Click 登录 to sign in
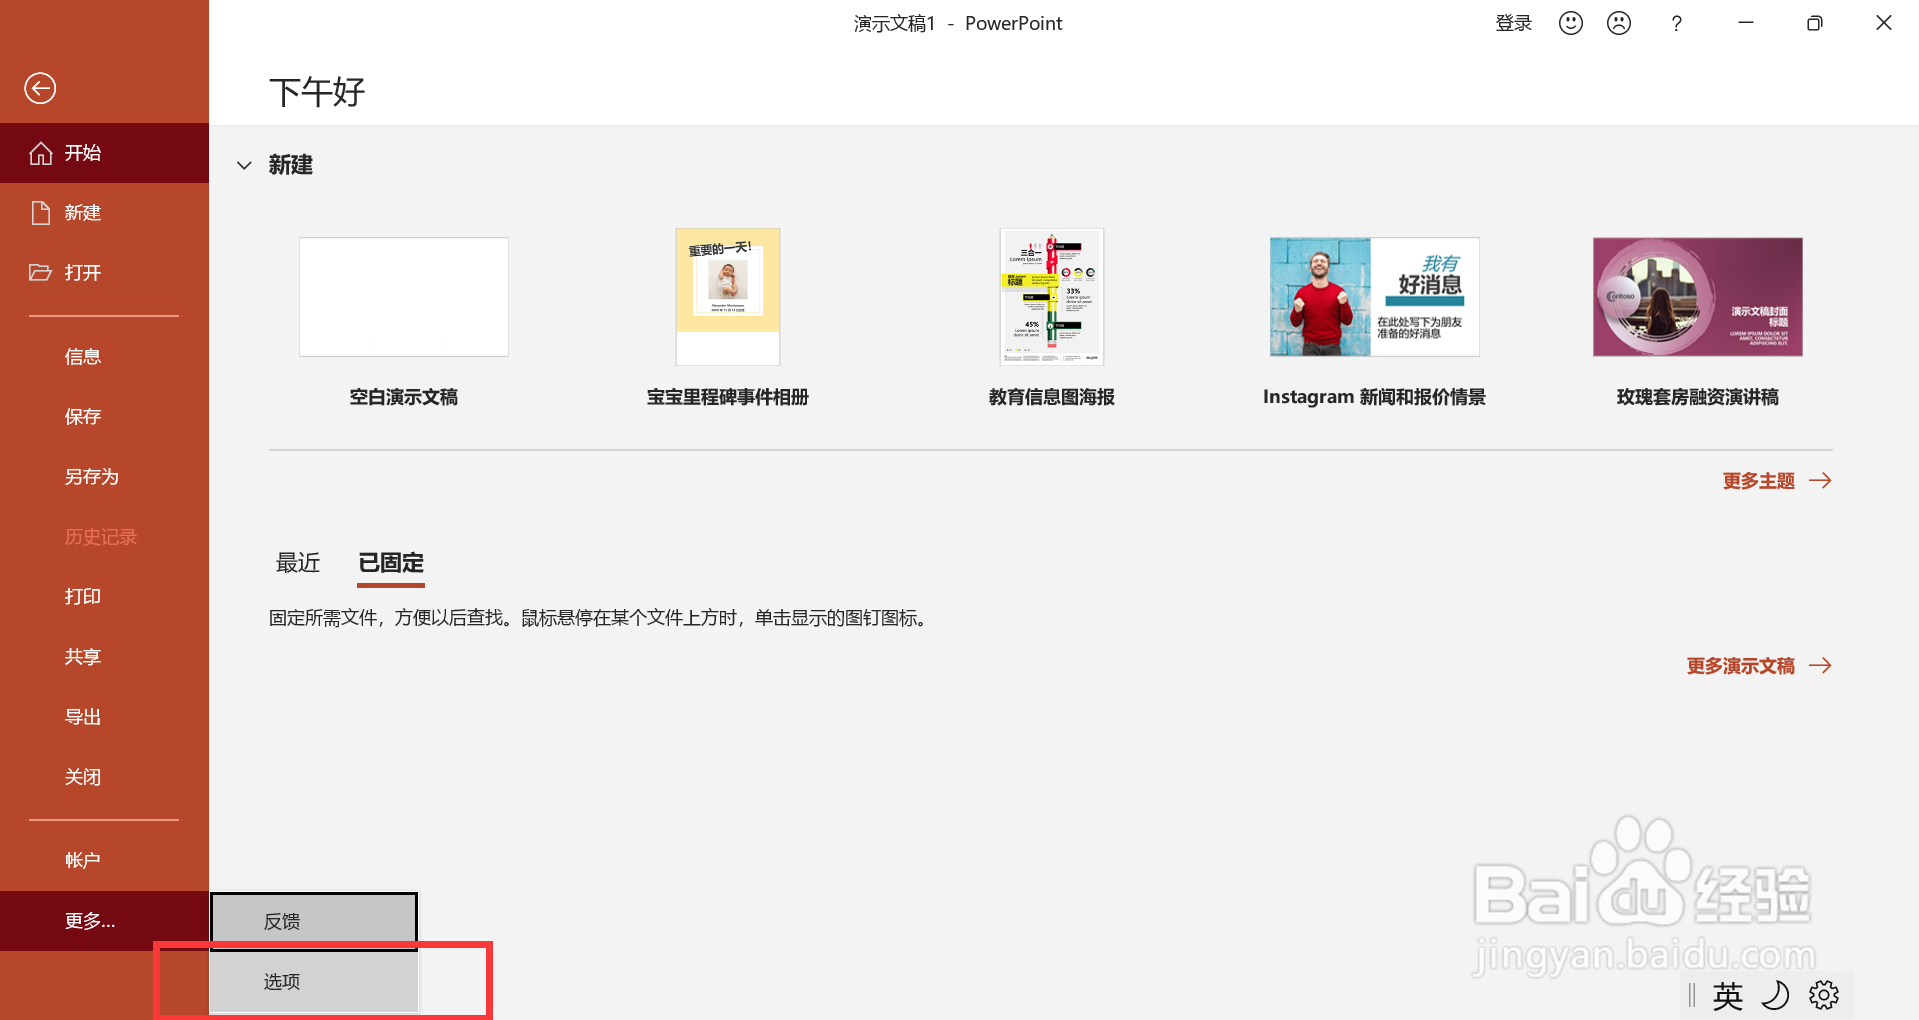 click(x=1513, y=23)
